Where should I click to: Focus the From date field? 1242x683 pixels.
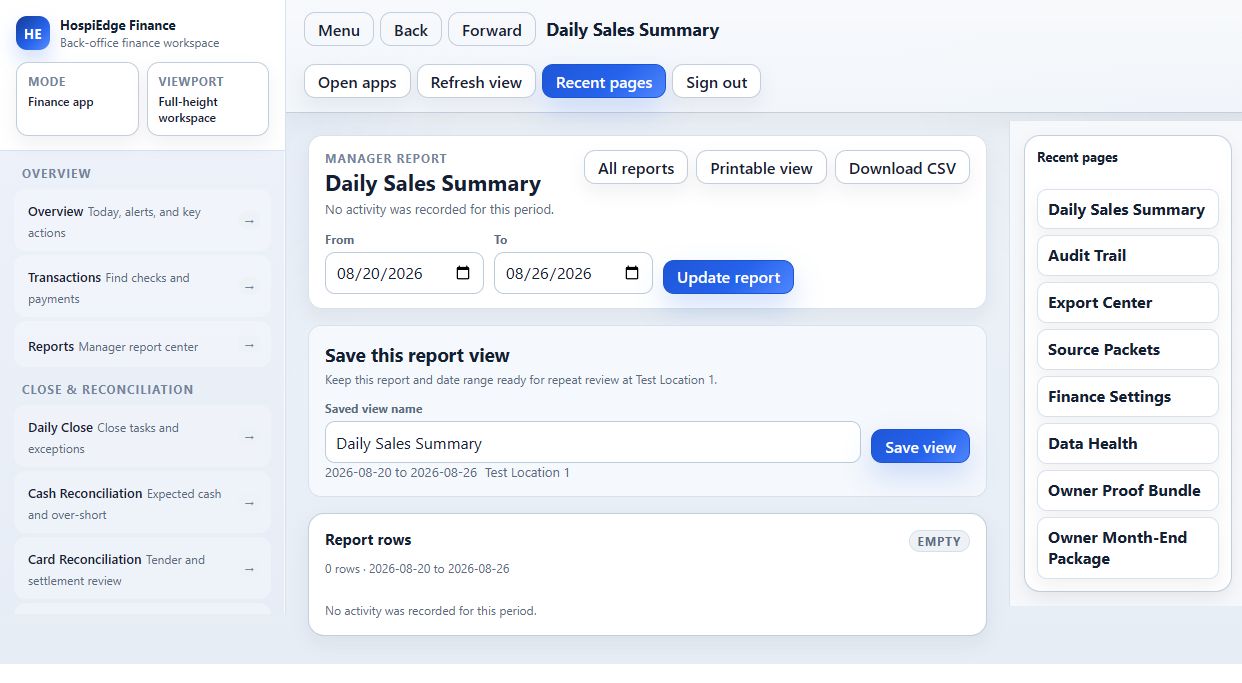pos(404,273)
